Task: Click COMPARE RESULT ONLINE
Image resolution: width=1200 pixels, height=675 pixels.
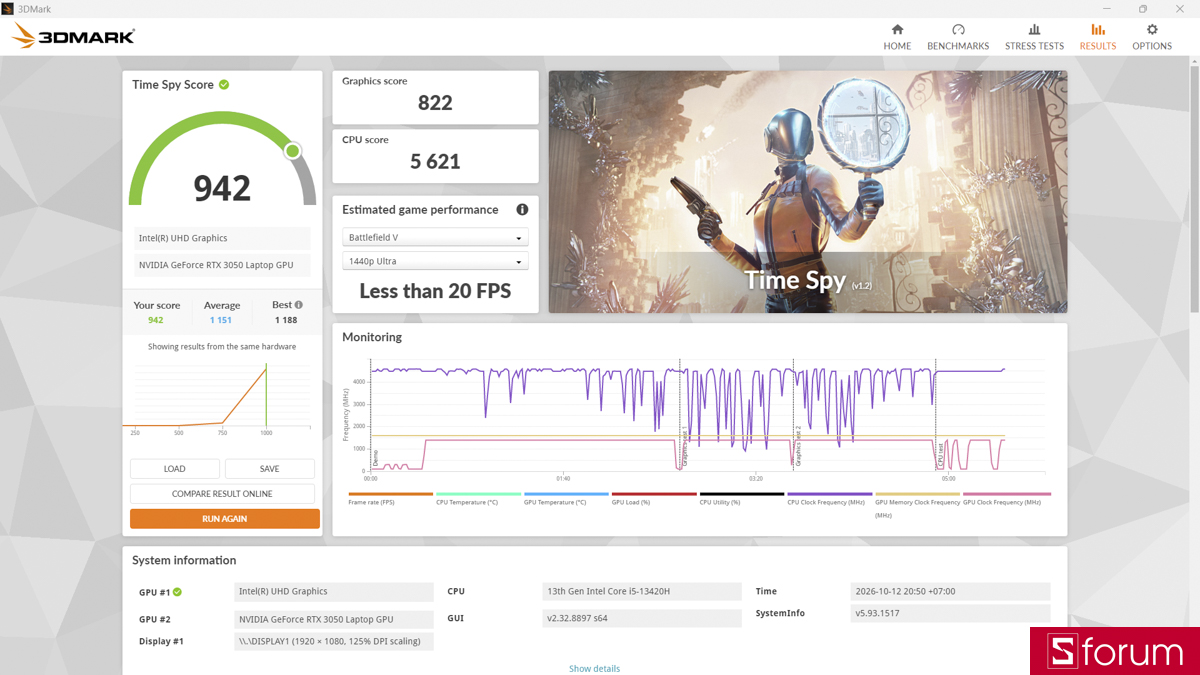Action: (x=222, y=494)
